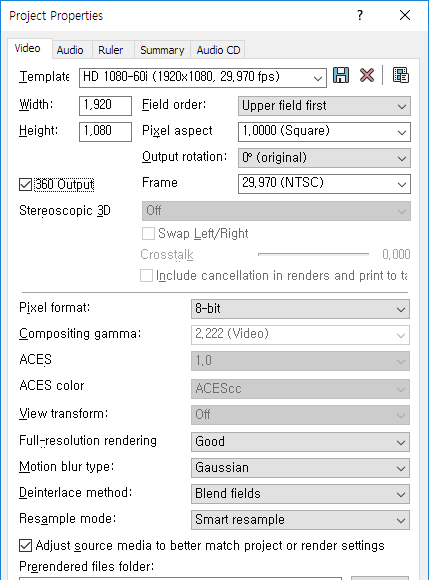Screen dimensions: 429x580
Task: Switch to the Audio tab
Action: tap(70, 50)
